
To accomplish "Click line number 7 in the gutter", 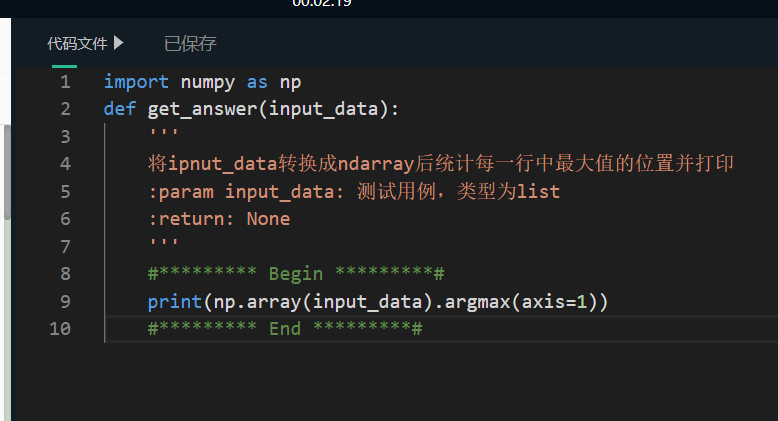I will click(x=65, y=247).
